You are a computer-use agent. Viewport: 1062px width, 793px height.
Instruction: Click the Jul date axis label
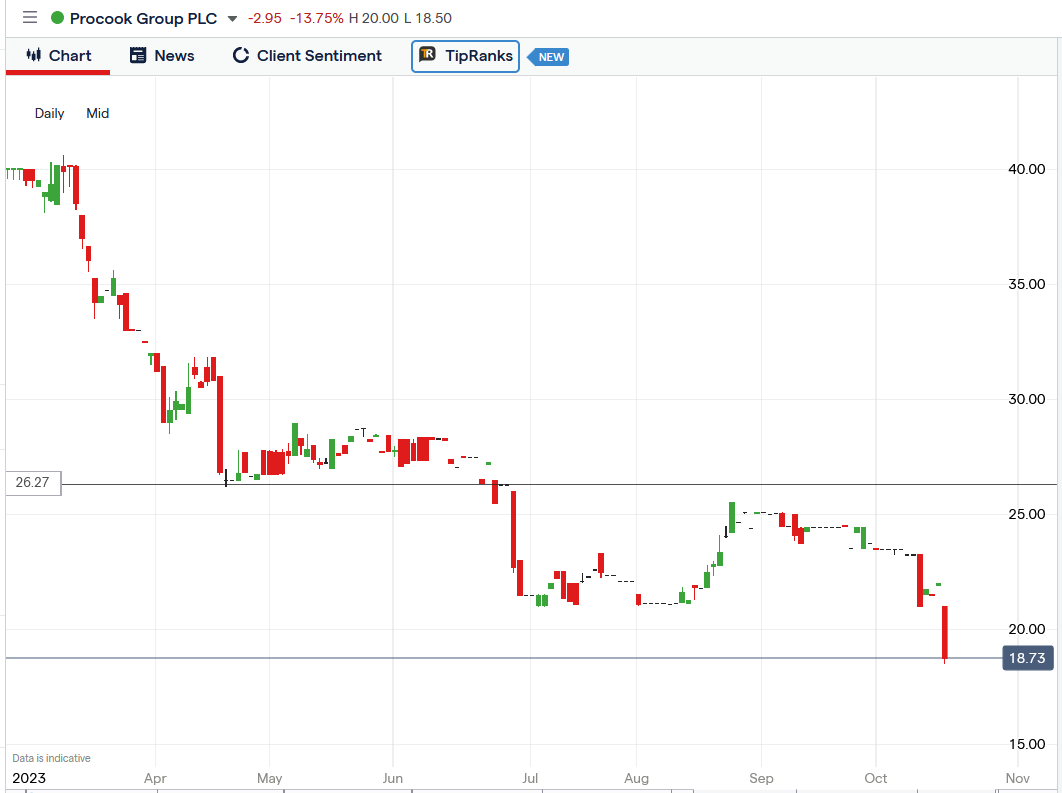530,778
